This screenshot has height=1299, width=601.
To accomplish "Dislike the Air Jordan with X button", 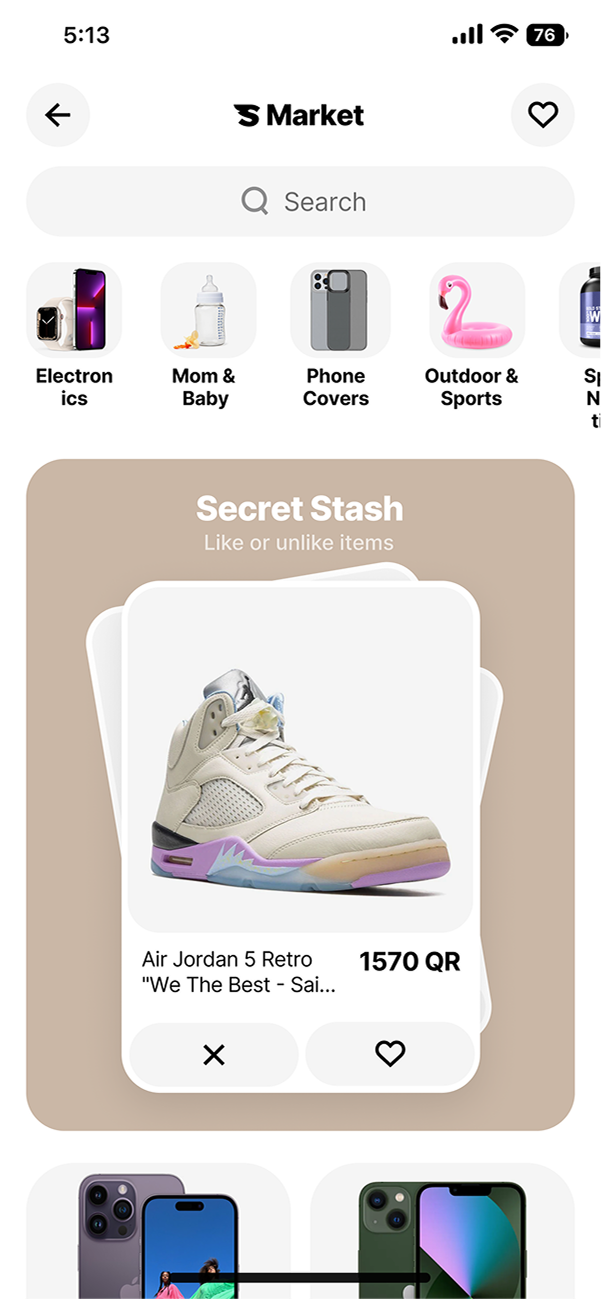I will pos(214,1054).
